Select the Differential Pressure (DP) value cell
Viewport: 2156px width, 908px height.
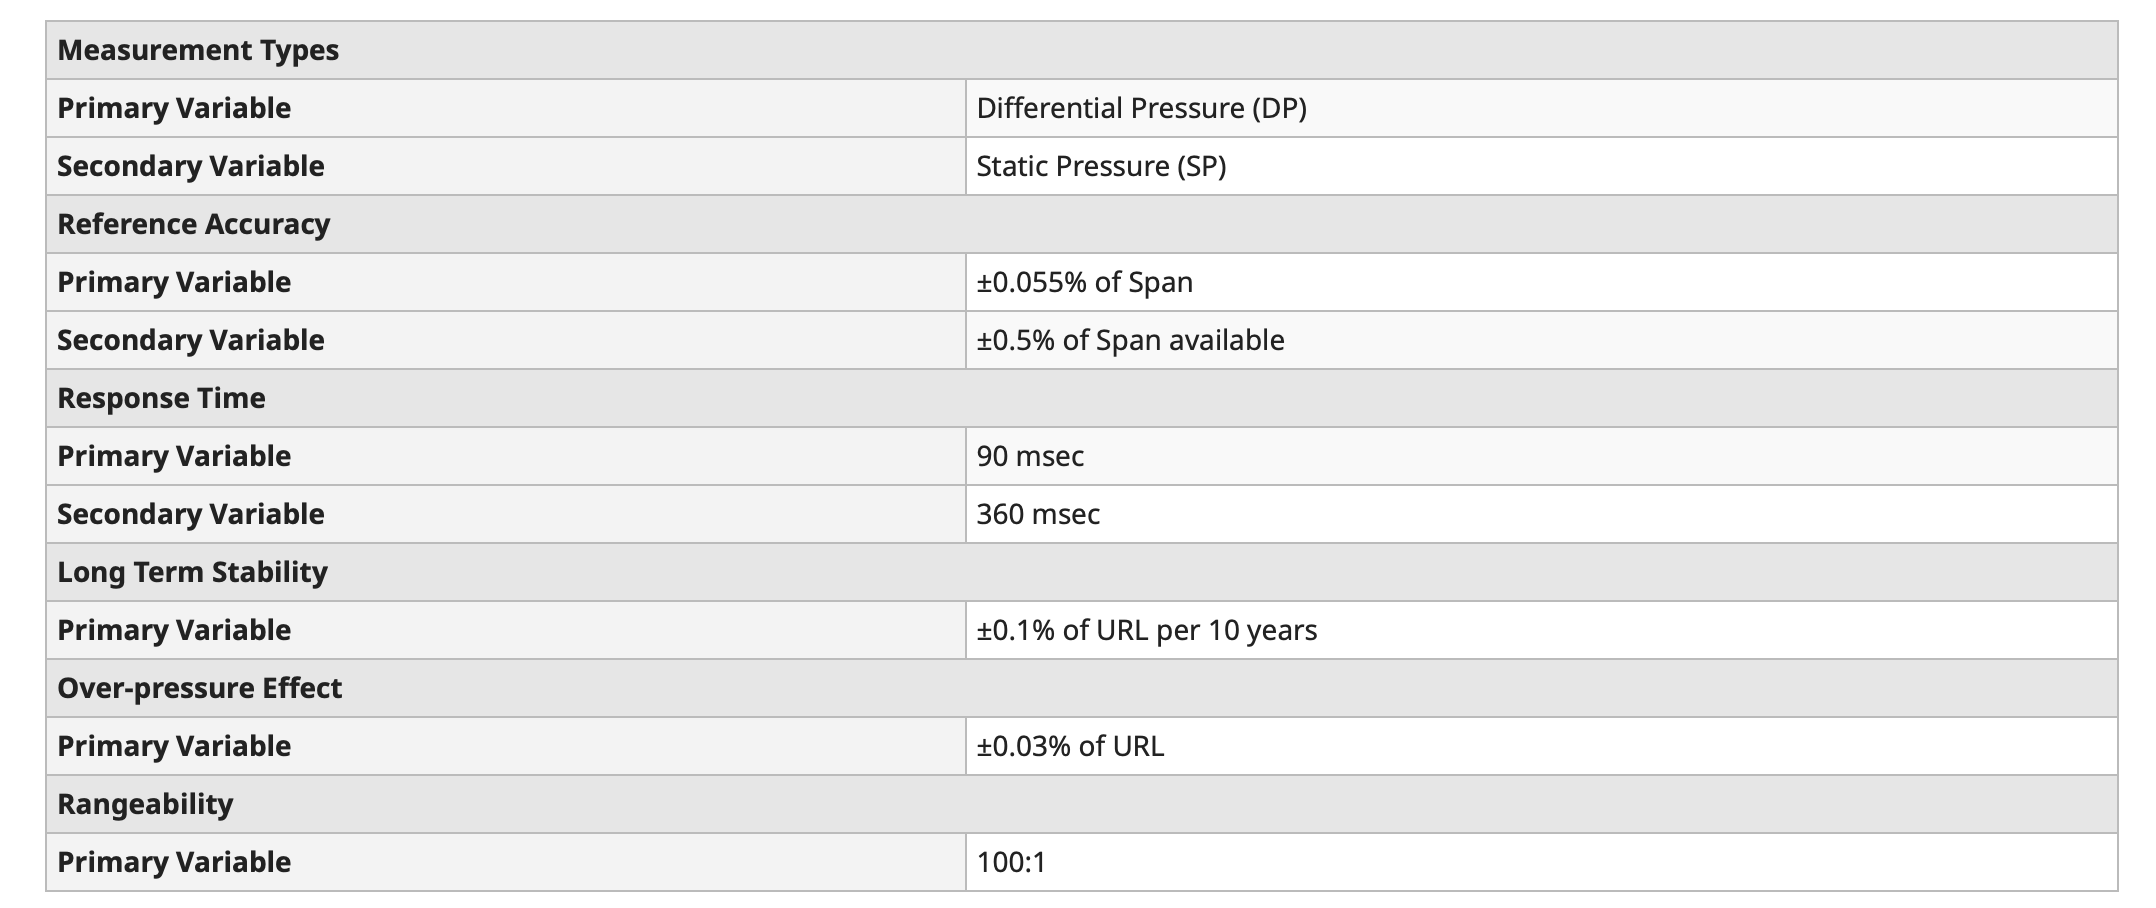tap(1141, 108)
